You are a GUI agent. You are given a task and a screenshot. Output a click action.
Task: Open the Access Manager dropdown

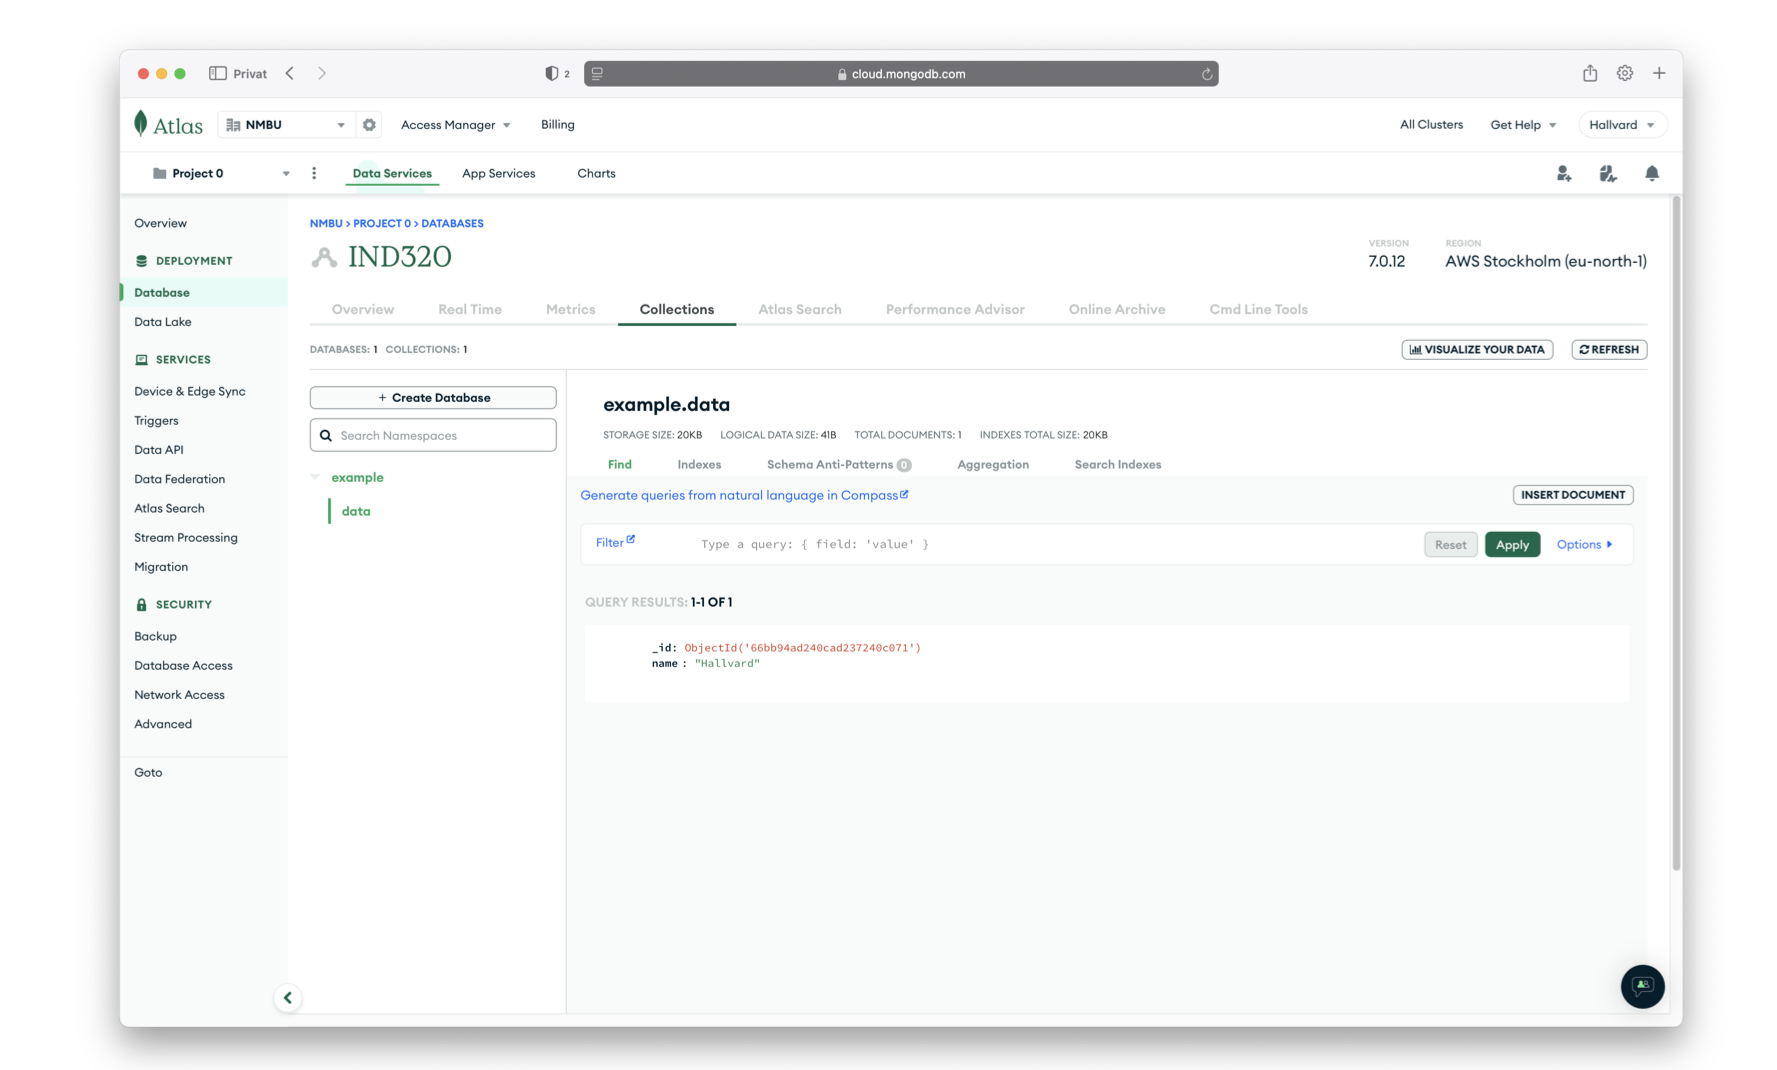(456, 125)
